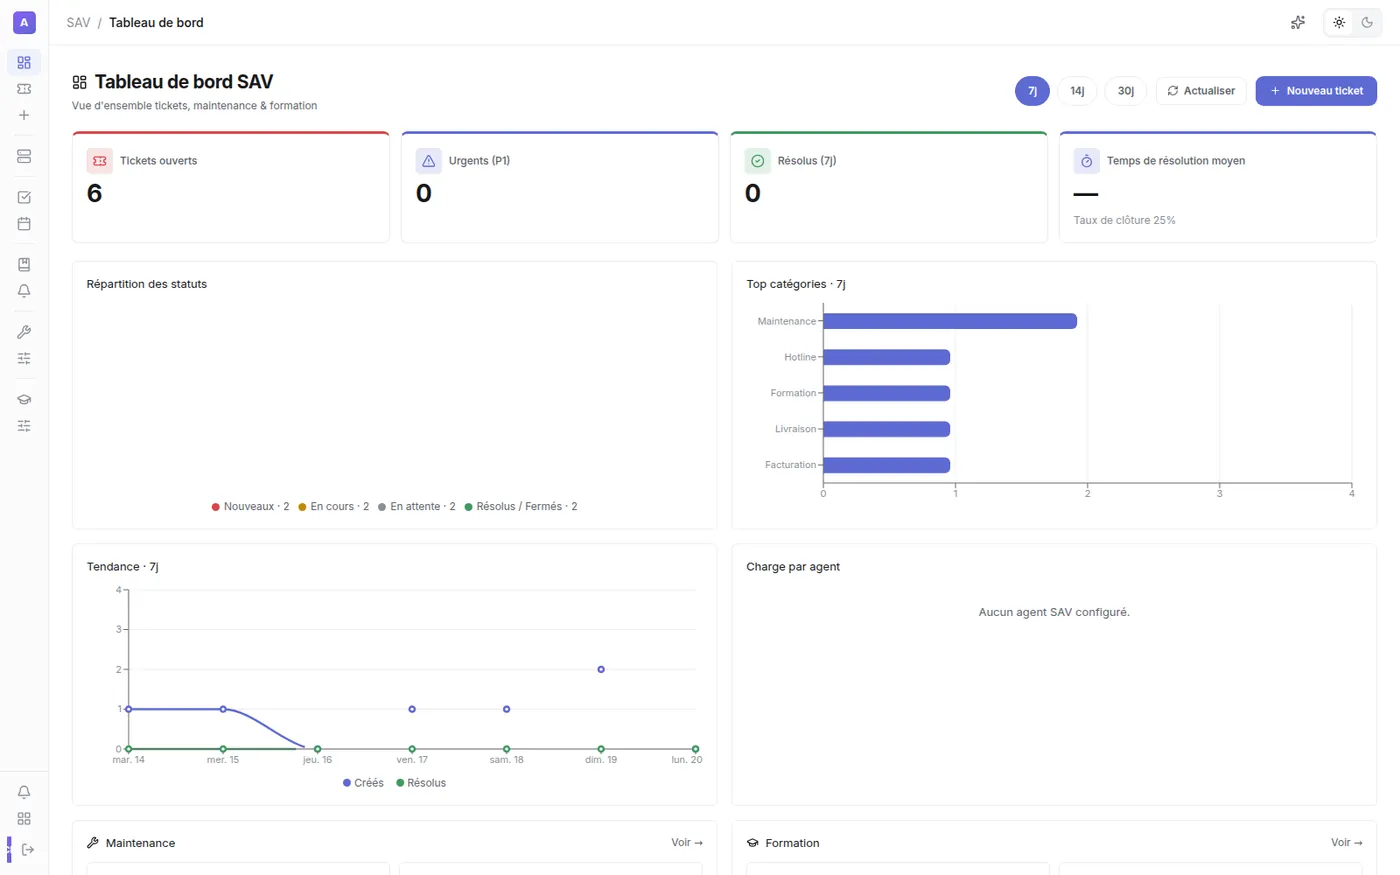The width and height of the screenshot is (1400, 875).
Task: Create a ticket with Nouveau ticket button
Action: [1316, 91]
